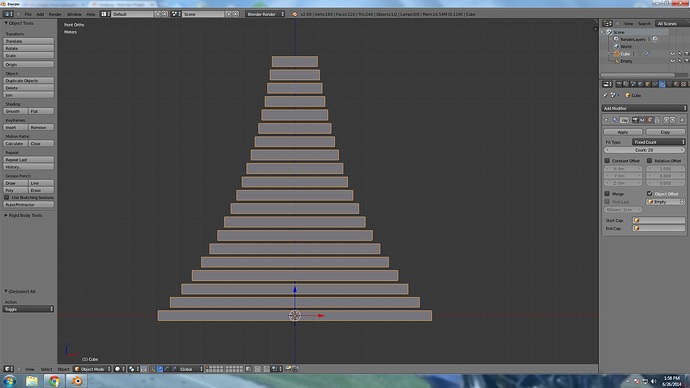Click the Cube object icon in outliner
The image size is (690, 388).
pyautogui.click(x=617, y=54)
